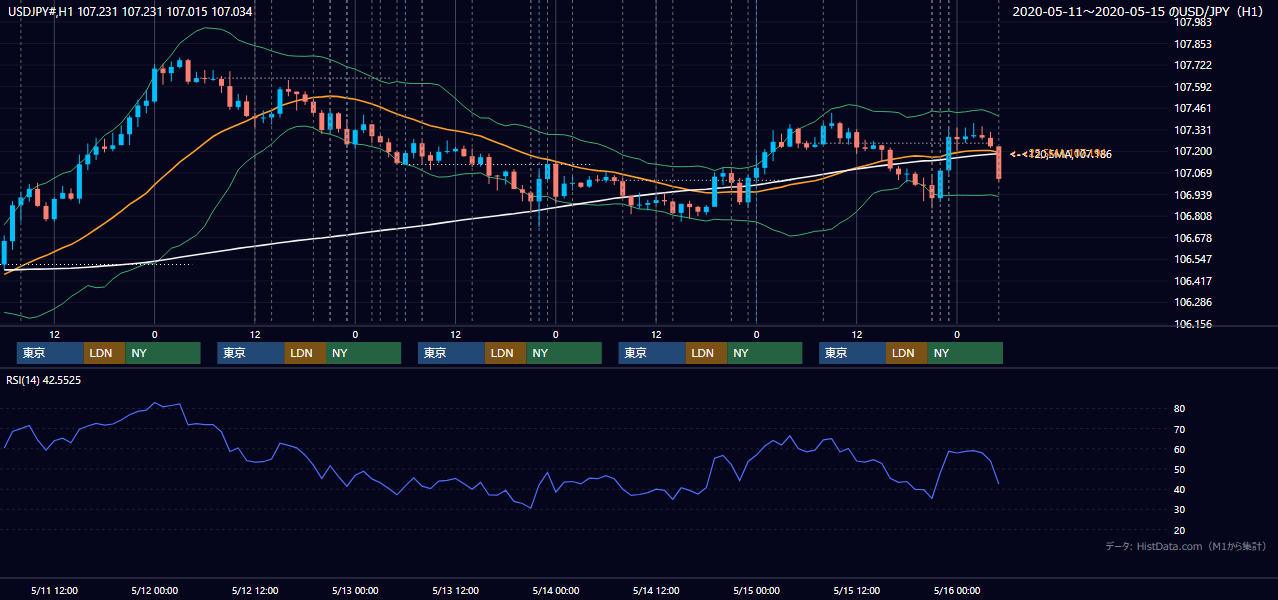
Task: Click the last red candlestick on the chart
Action: point(998,163)
